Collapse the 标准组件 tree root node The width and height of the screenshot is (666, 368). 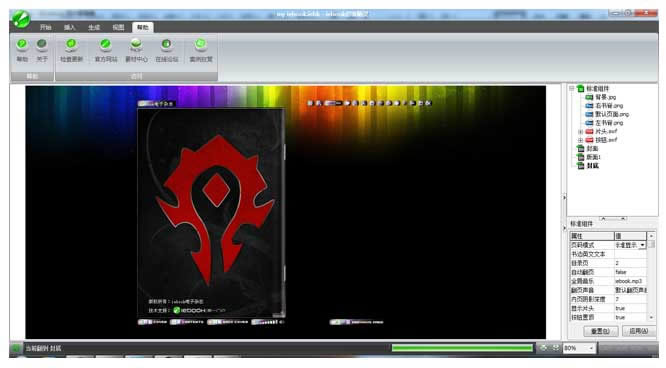[572, 88]
